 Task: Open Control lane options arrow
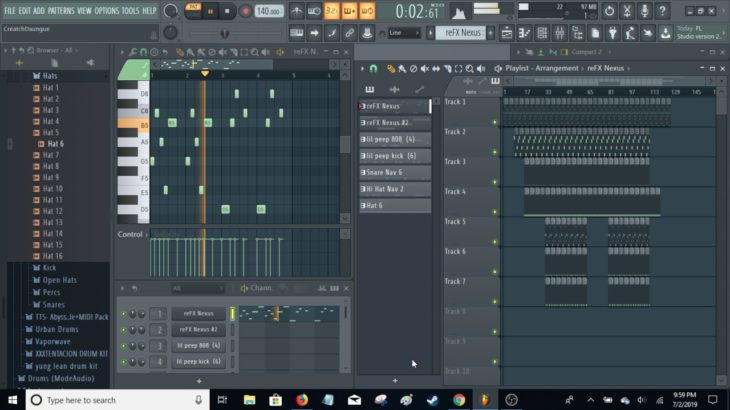pos(147,235)
